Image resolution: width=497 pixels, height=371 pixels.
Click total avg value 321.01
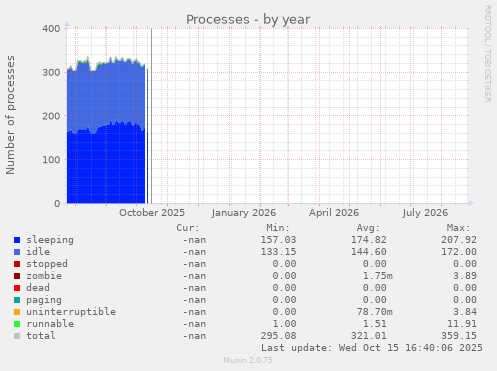369,336
